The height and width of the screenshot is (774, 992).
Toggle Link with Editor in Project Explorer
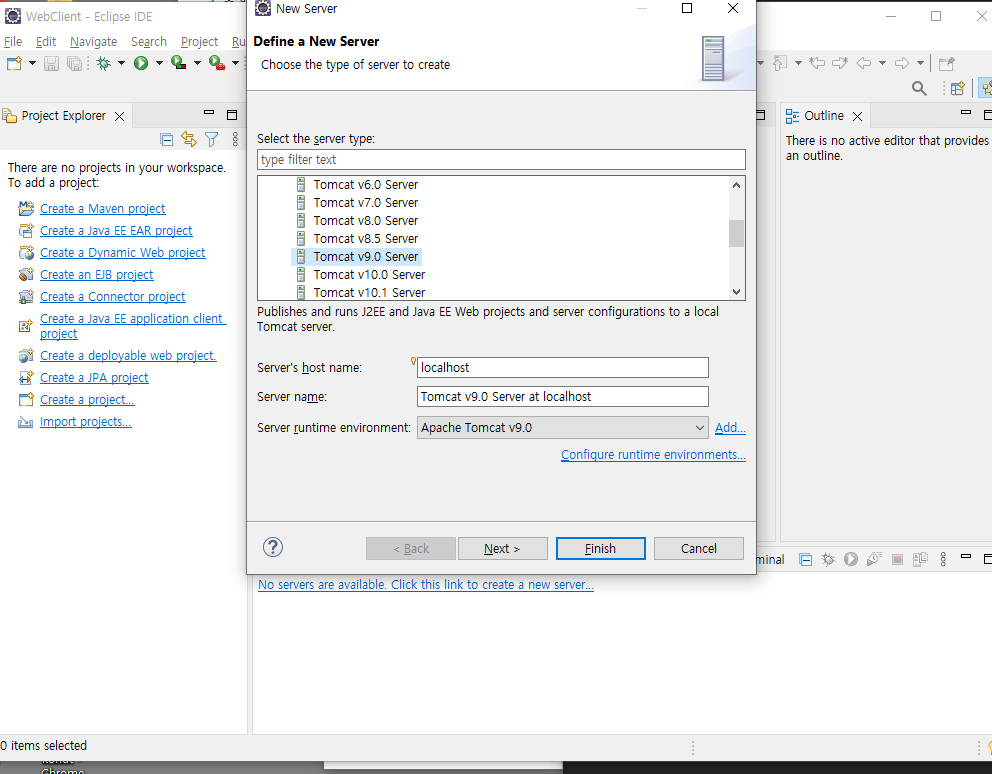tap(189, 139)
